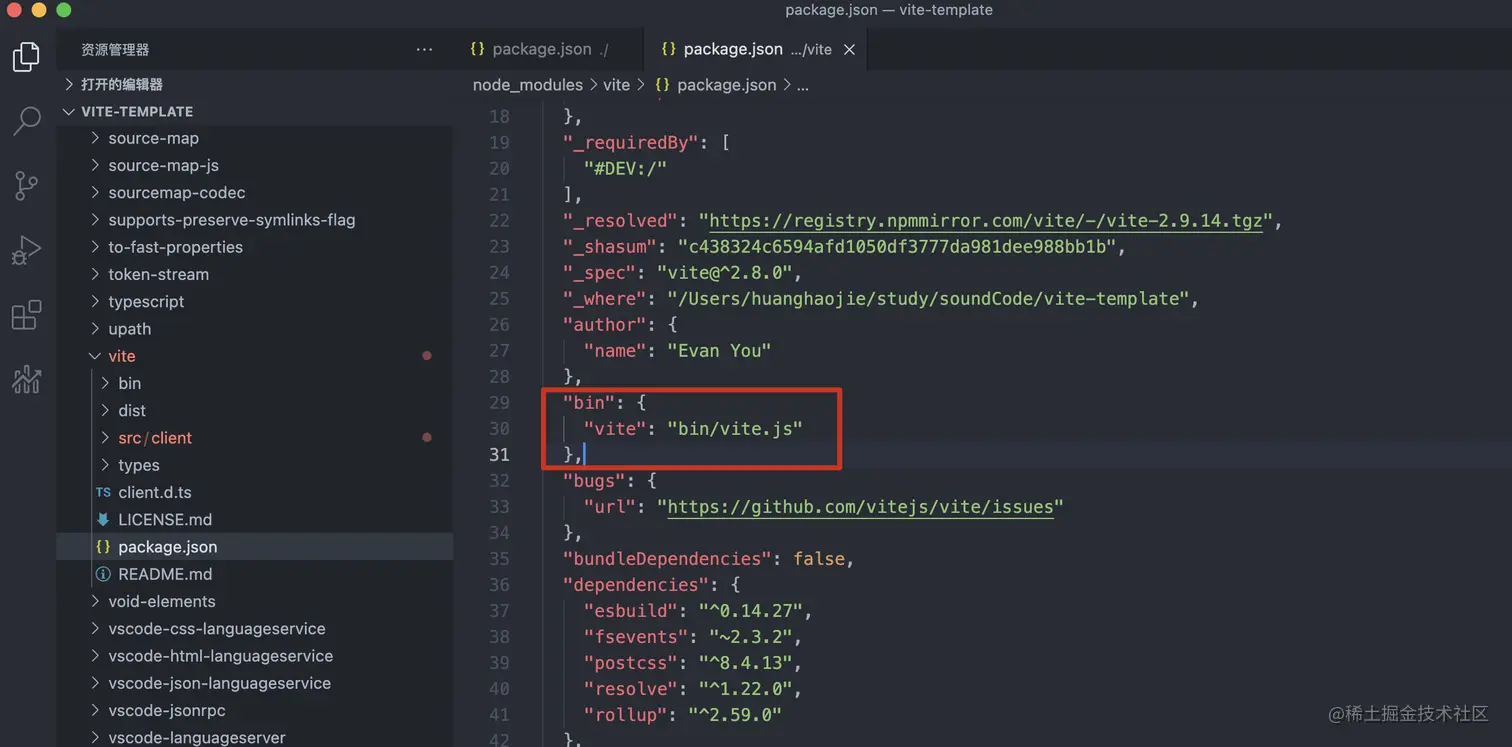Click node_modules in the breadcrumb
This screenshot has width=1512, height=747.
(528, 85)
